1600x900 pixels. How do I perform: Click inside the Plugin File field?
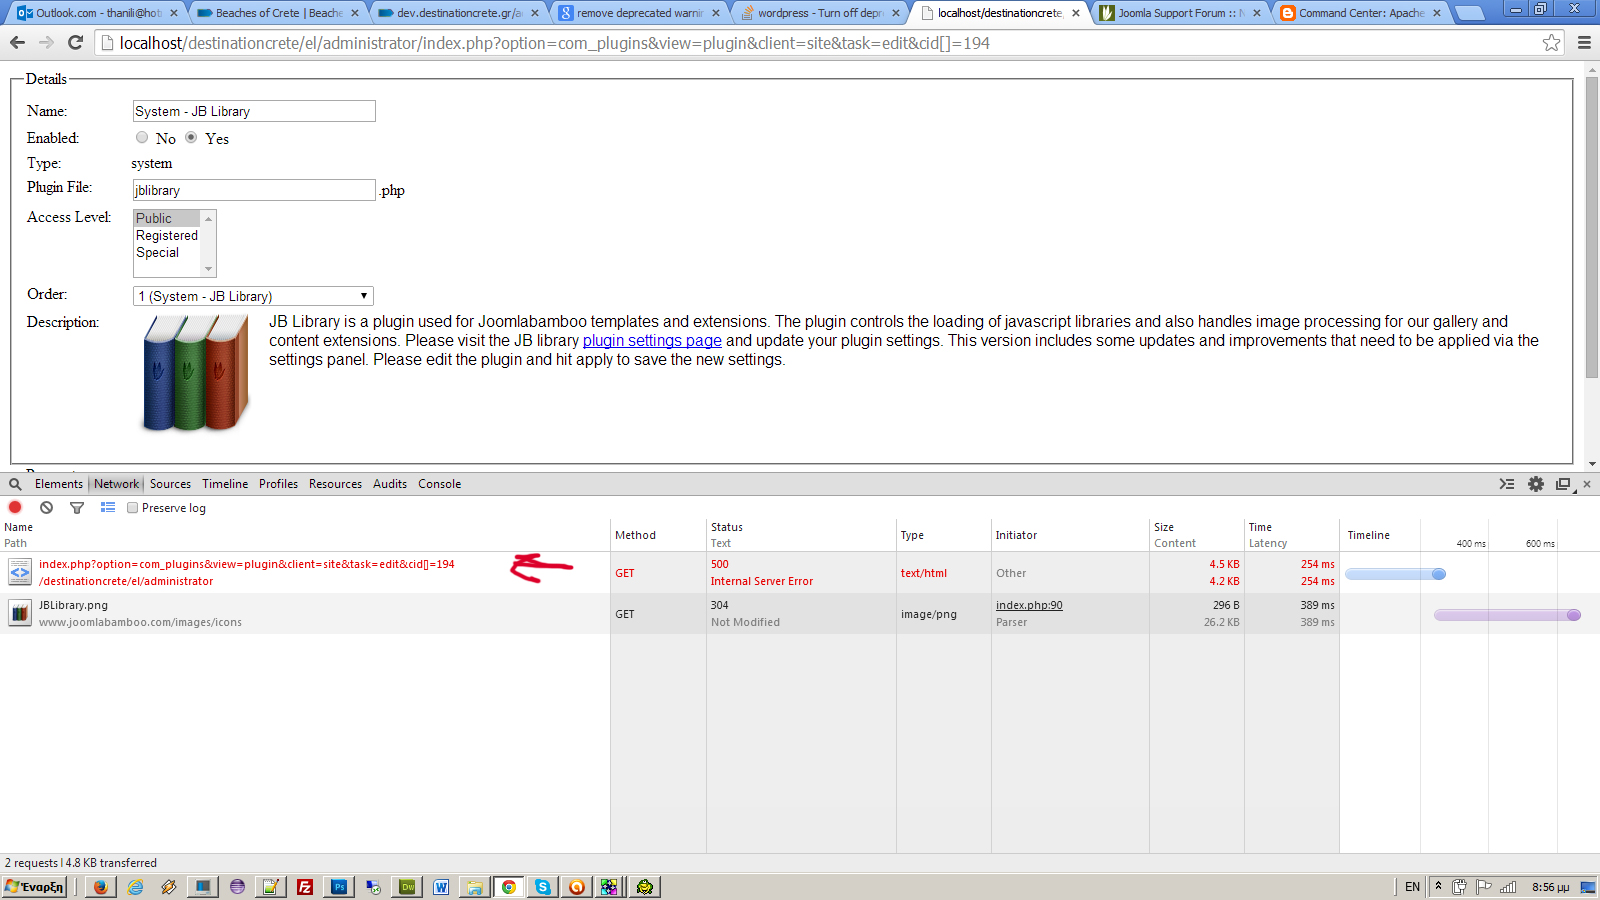tap(254, 190)
